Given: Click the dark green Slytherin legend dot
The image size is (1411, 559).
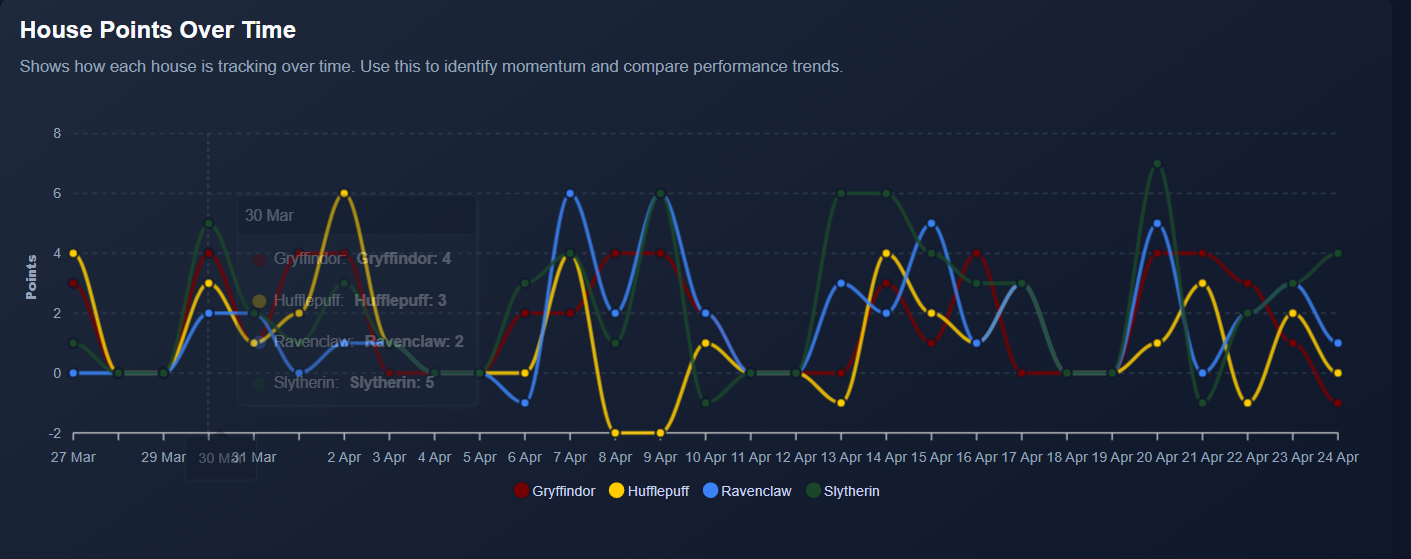Looking at the screenshot, I should pos(814,491).
